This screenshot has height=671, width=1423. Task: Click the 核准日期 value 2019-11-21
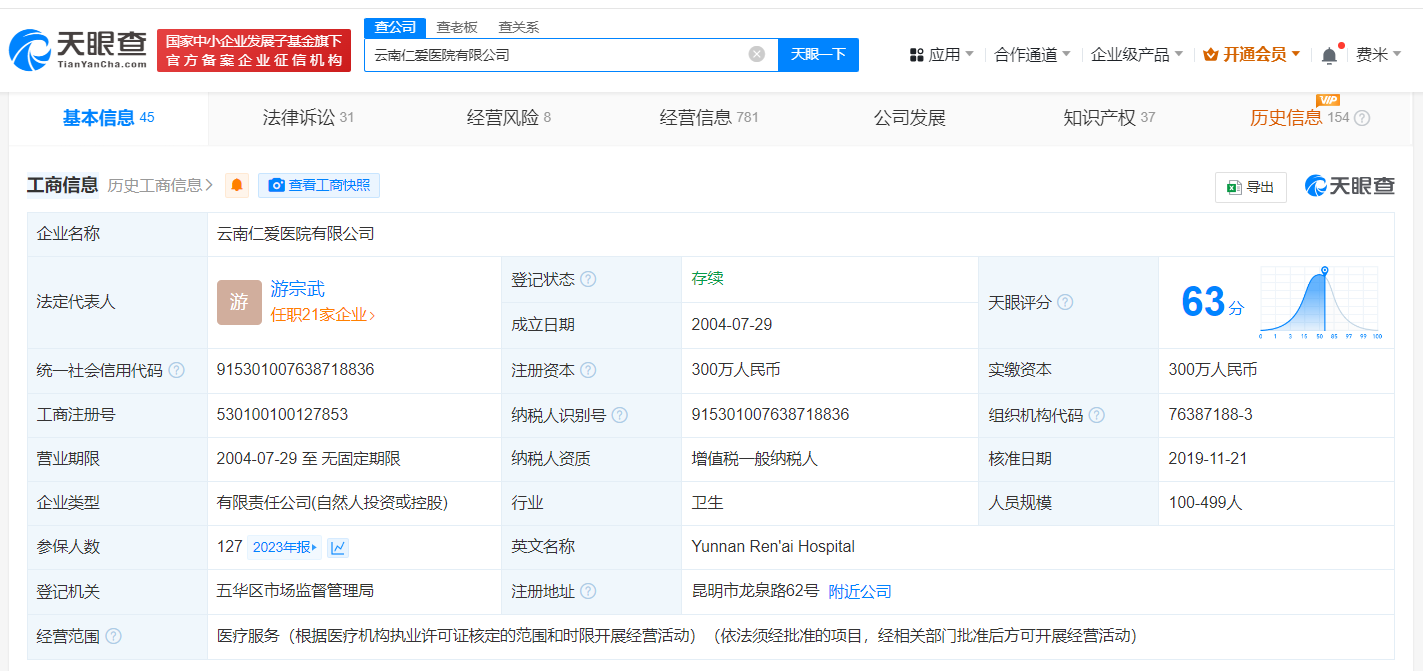pos(1210,459)
